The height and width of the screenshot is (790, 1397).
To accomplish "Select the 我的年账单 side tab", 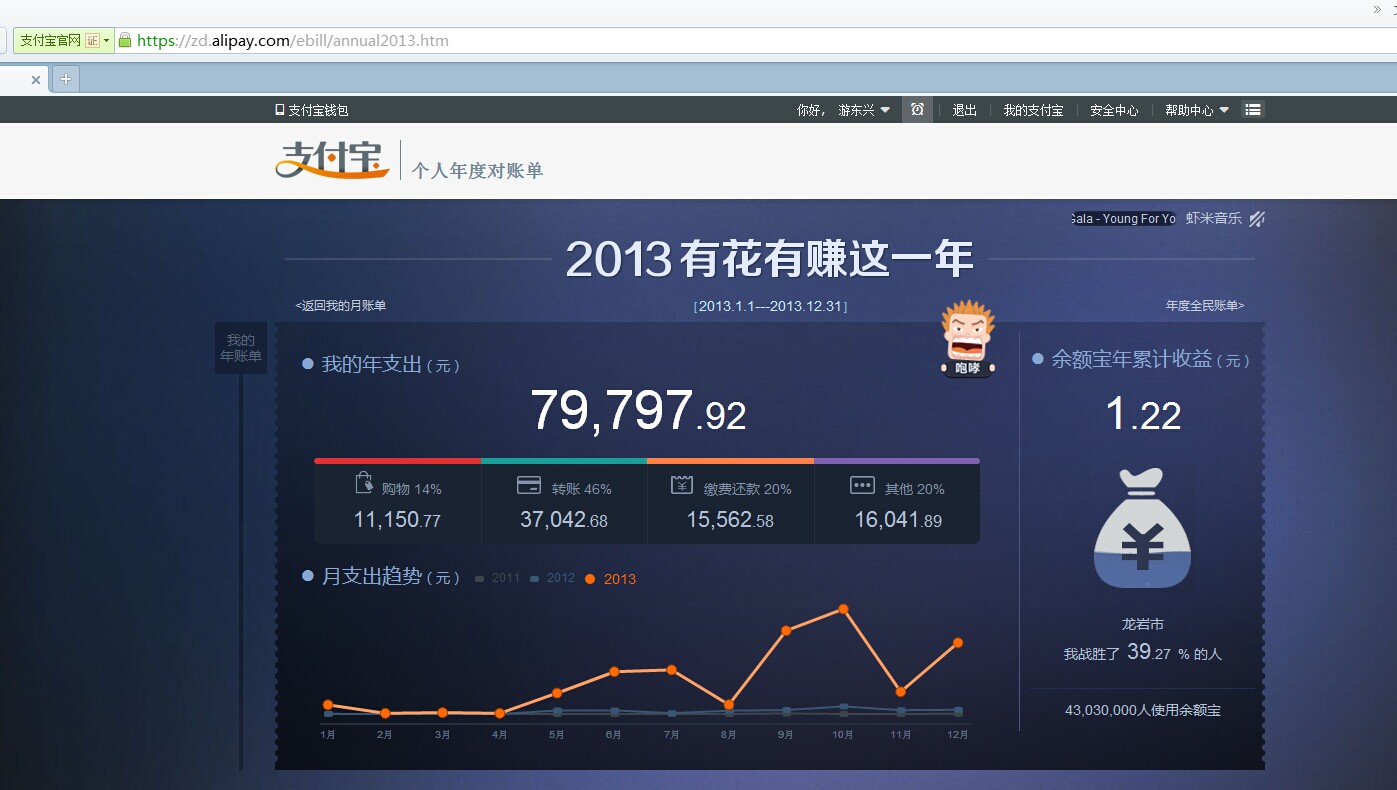I will click(241, 348).
